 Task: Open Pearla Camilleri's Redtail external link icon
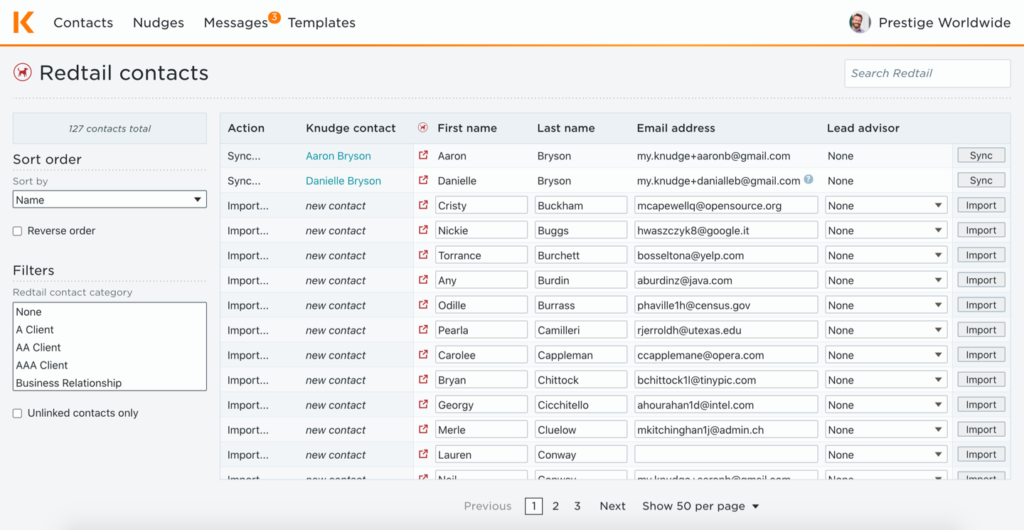click(x=423, y=330)
